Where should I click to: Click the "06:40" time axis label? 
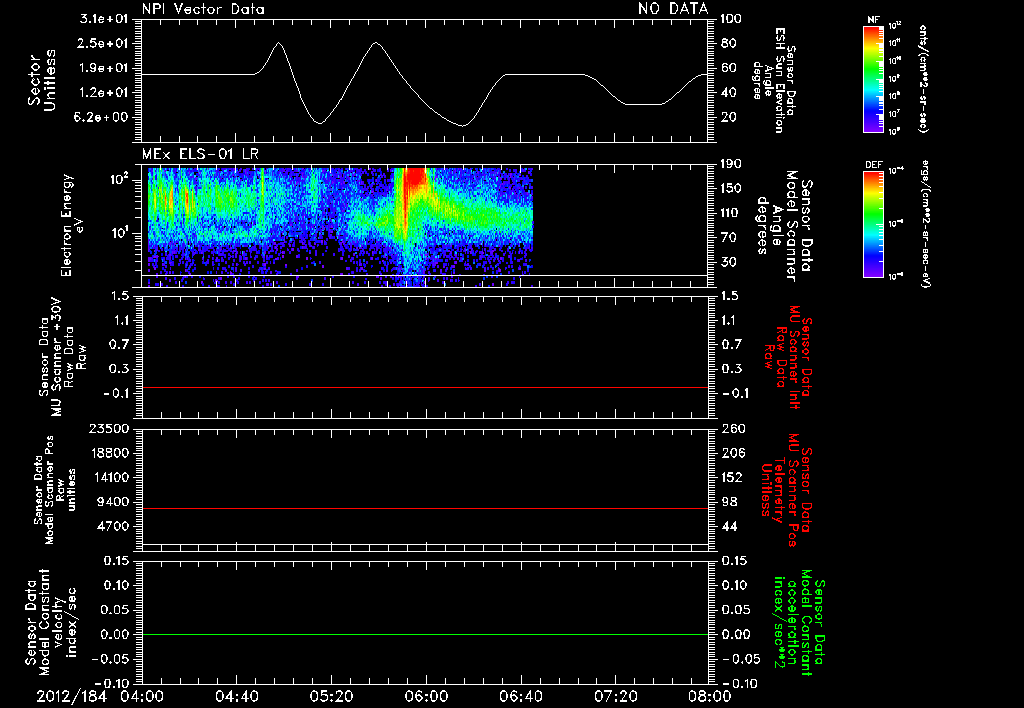[x=520, y=696]
